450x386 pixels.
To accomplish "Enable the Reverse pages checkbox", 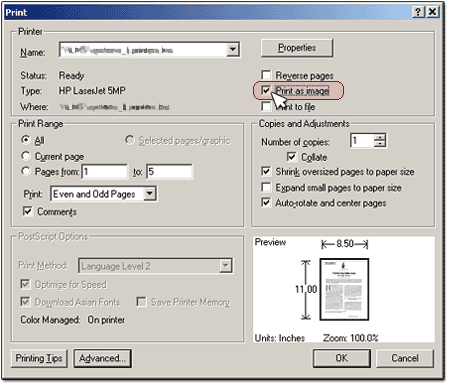I will [266, 75].
